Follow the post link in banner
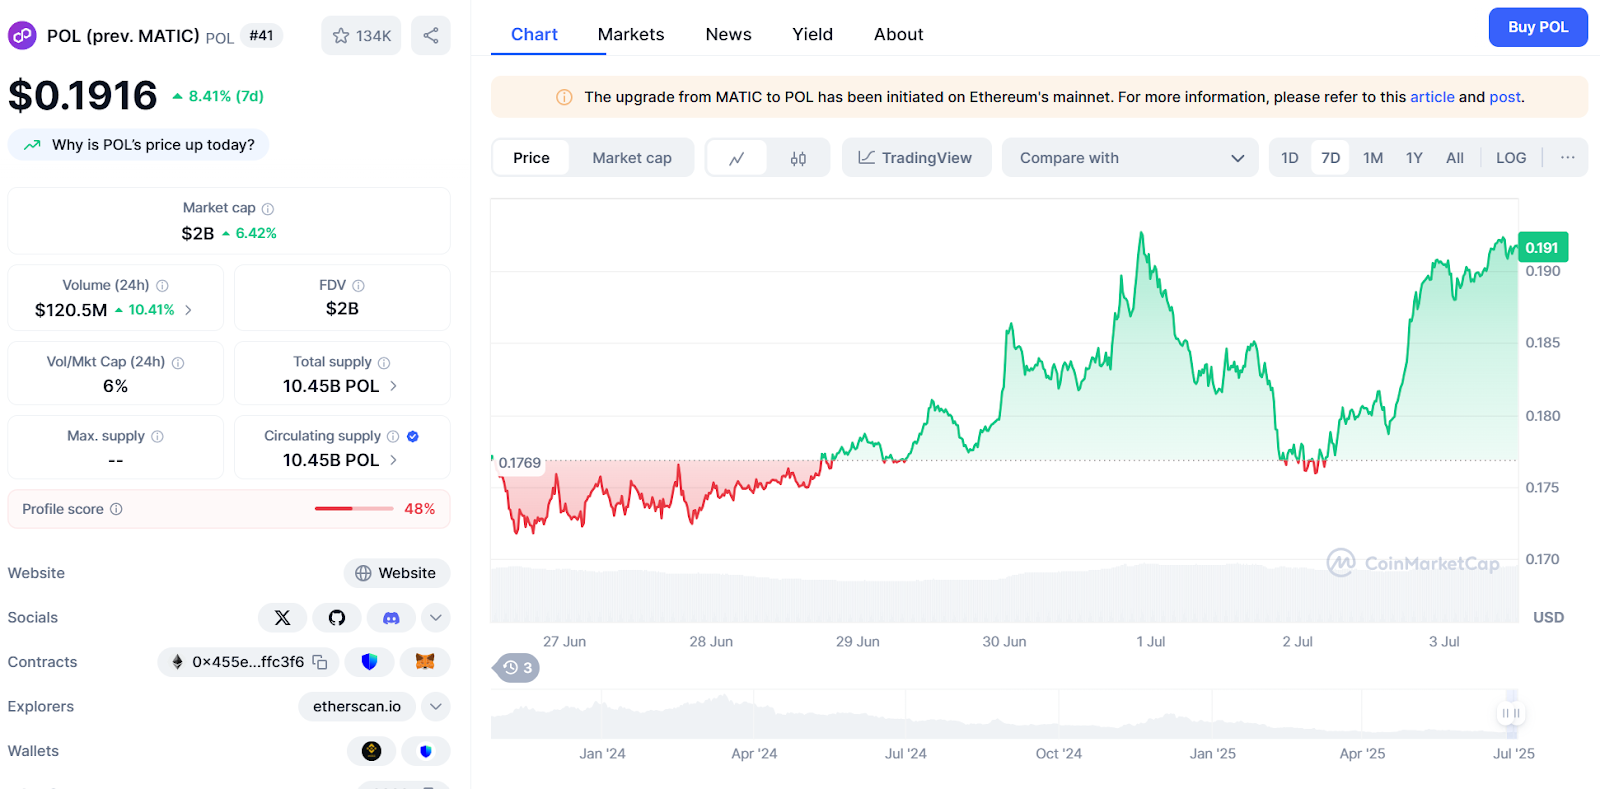 coord(1505,97)
